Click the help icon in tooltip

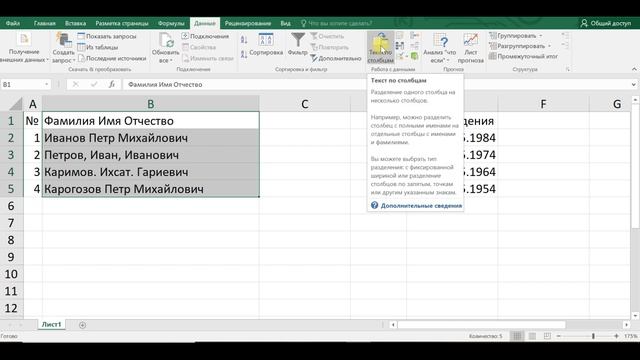point(374,205)
